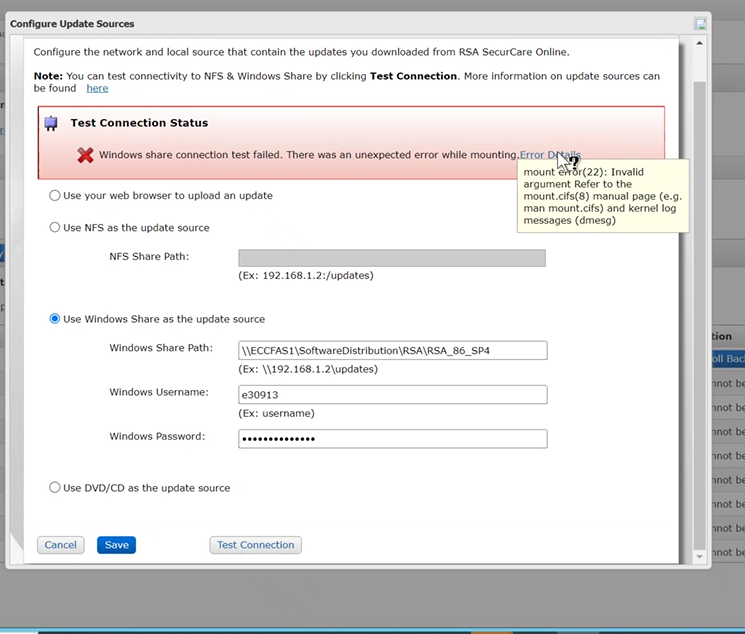This screenshot has width=745, height=634.
Task: Click the scrollbar down arrow
Action: (699, 556)
